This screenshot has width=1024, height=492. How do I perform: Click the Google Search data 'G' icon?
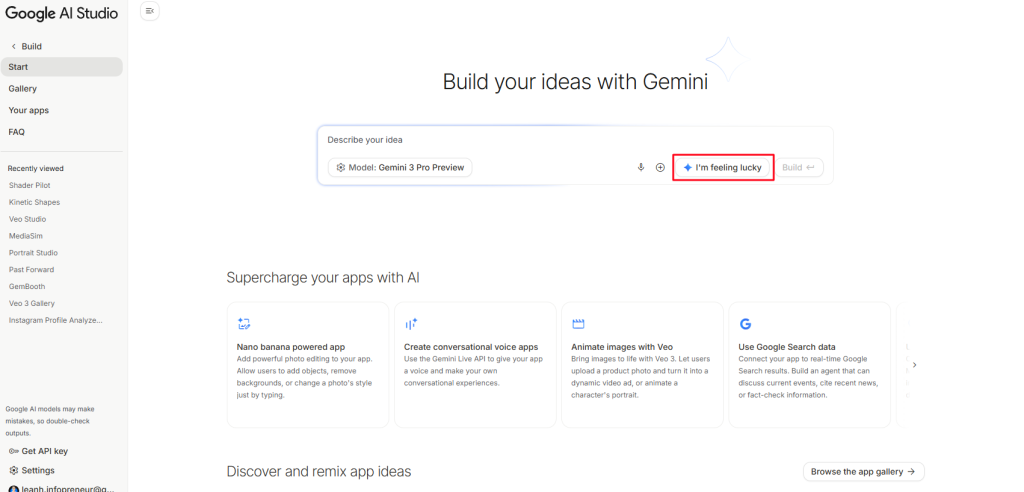745,324
